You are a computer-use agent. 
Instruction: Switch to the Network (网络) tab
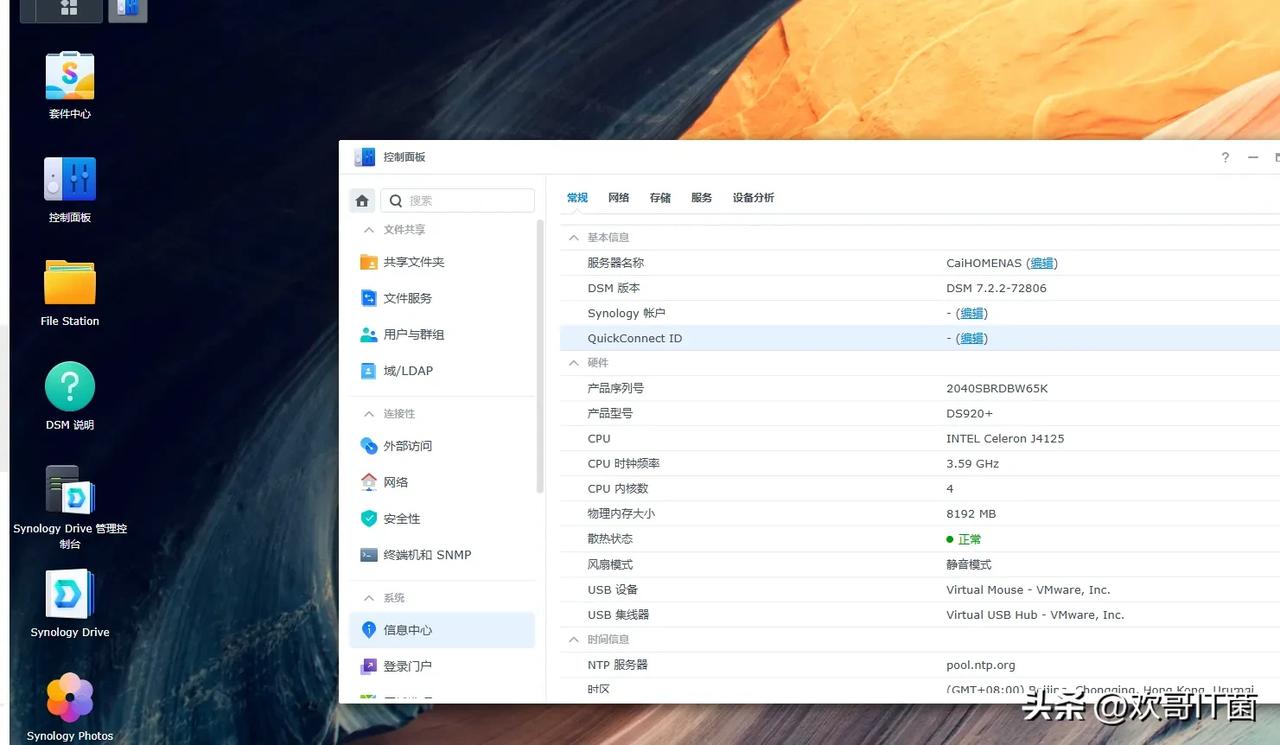tap(619, 198)
